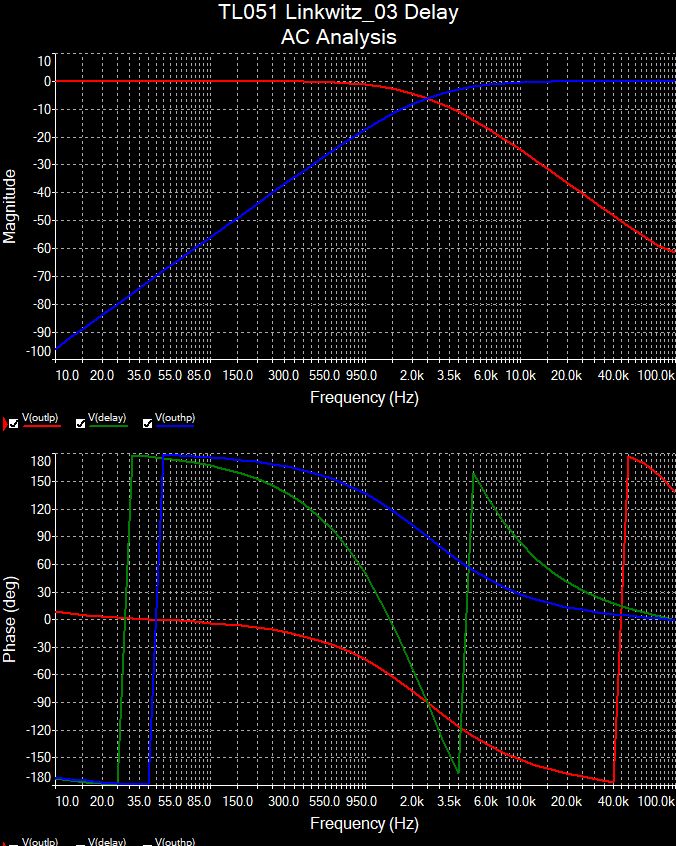Click the -20 tick on the Magnitude axis
Image resolution: width=676 pixels, height=846 pixels.
click(x=40, y=137)
